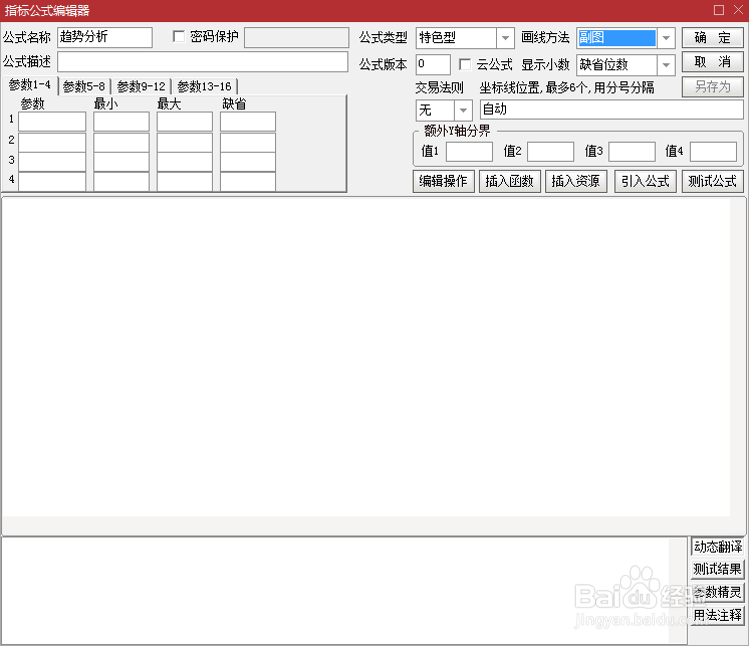Toggle the 密码保护 checkbox
The width and height of the screenshot is (749, 646).
(x=179, y=36)
